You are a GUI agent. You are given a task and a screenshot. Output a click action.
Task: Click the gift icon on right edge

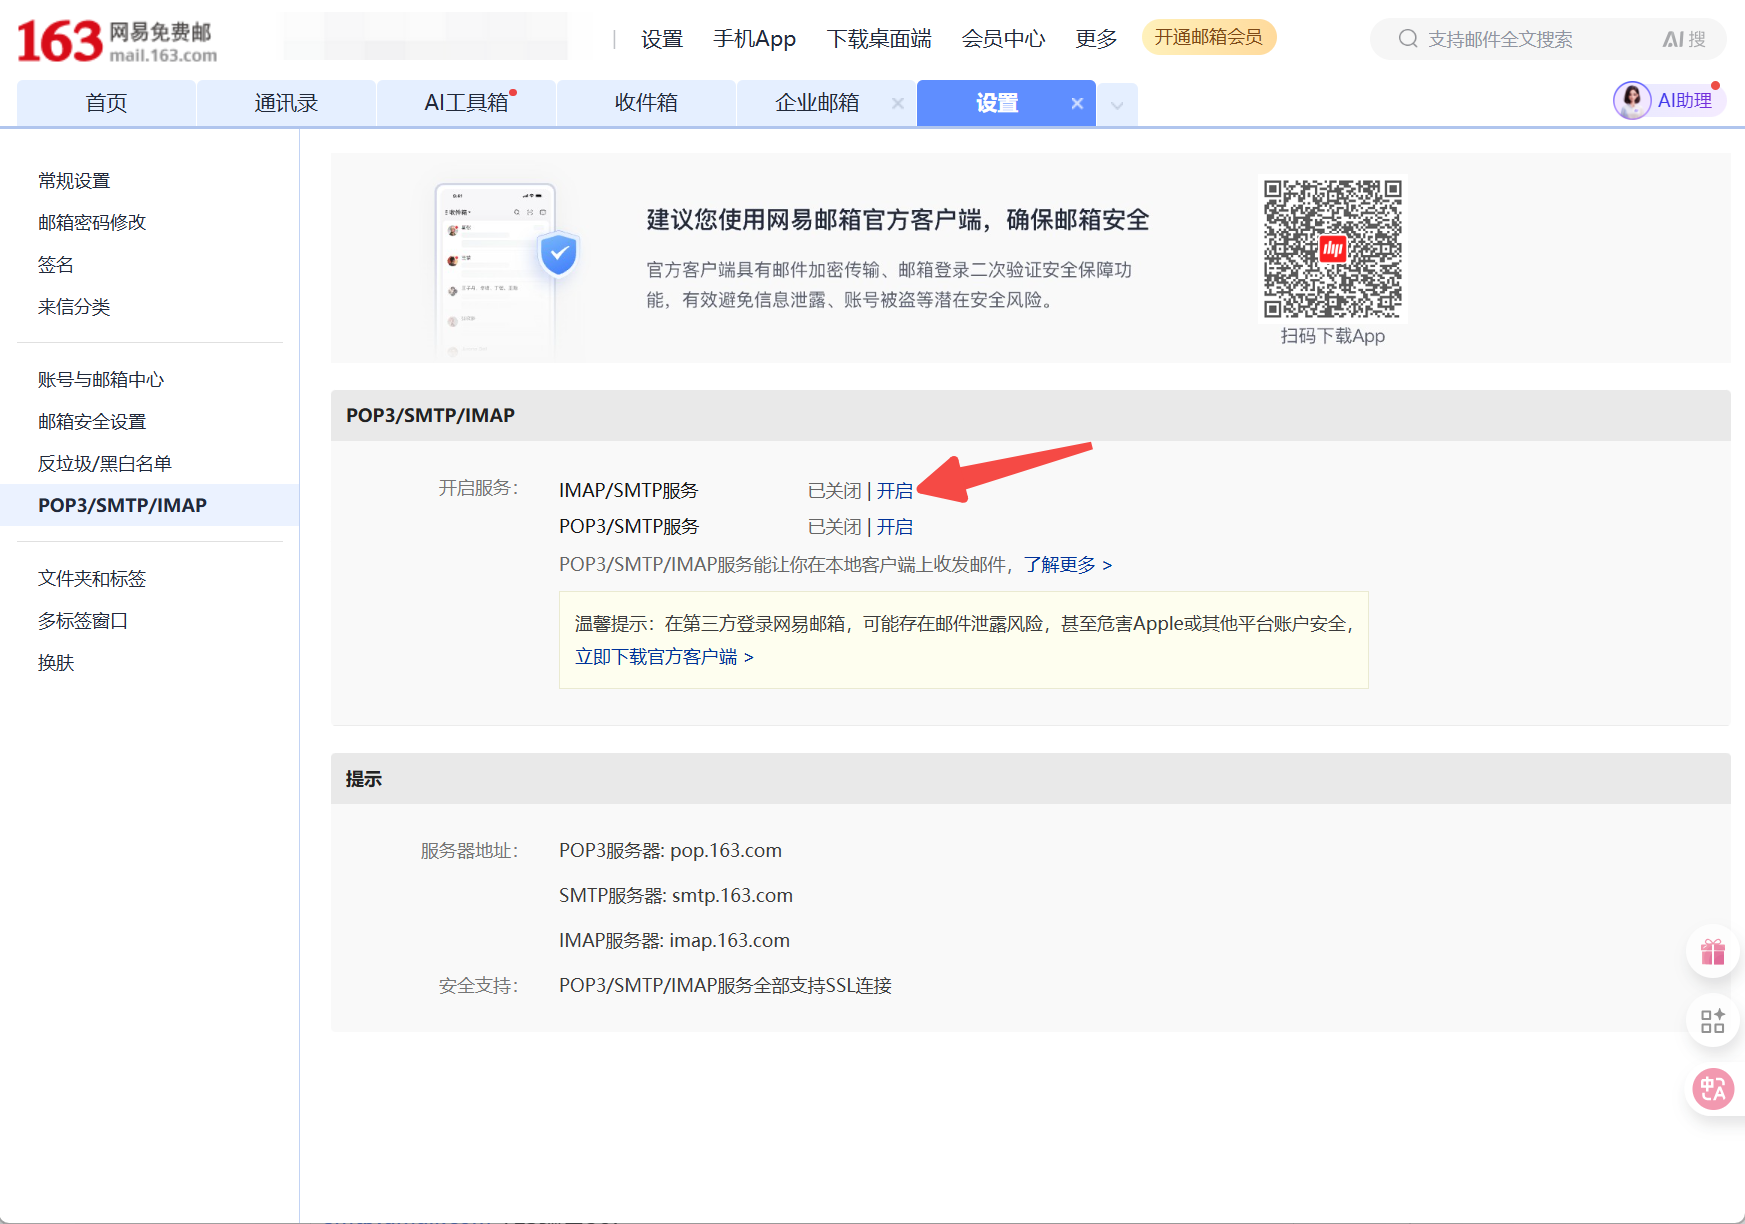coord(1712,952)
